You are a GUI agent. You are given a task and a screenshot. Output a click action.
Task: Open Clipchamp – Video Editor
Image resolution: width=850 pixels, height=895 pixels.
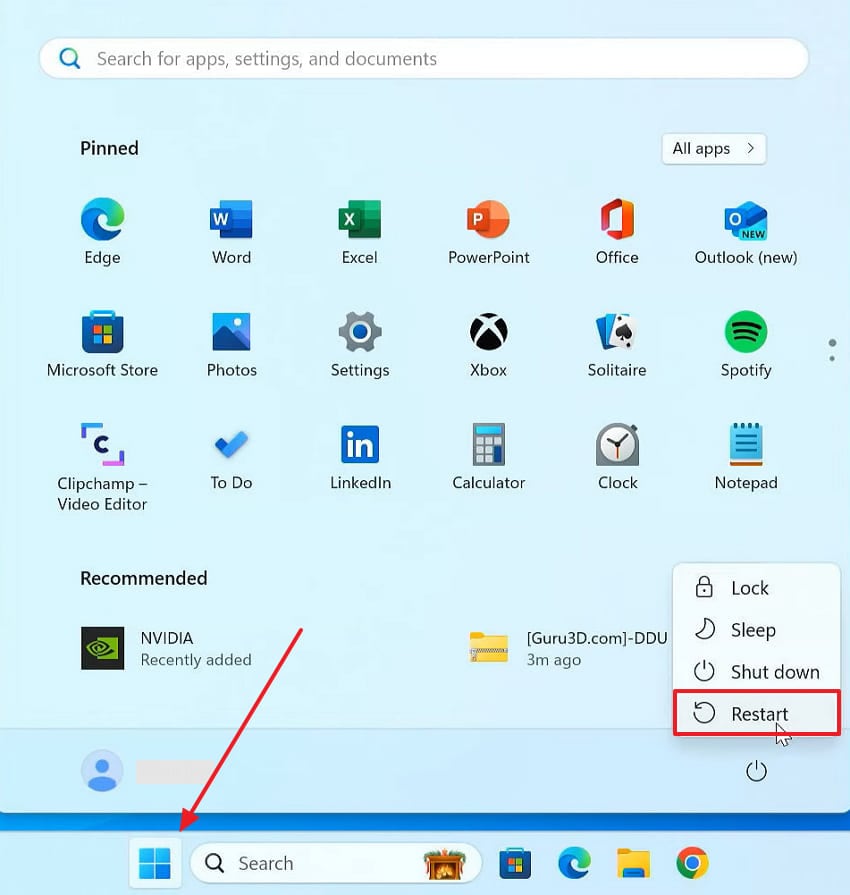[x=103, y=467]
